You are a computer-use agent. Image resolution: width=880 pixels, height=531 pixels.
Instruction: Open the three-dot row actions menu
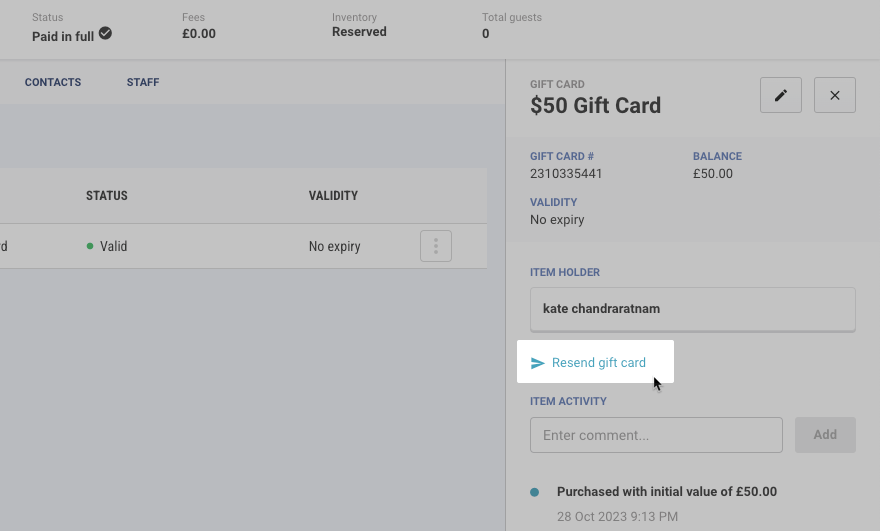[x=436, y=246]
